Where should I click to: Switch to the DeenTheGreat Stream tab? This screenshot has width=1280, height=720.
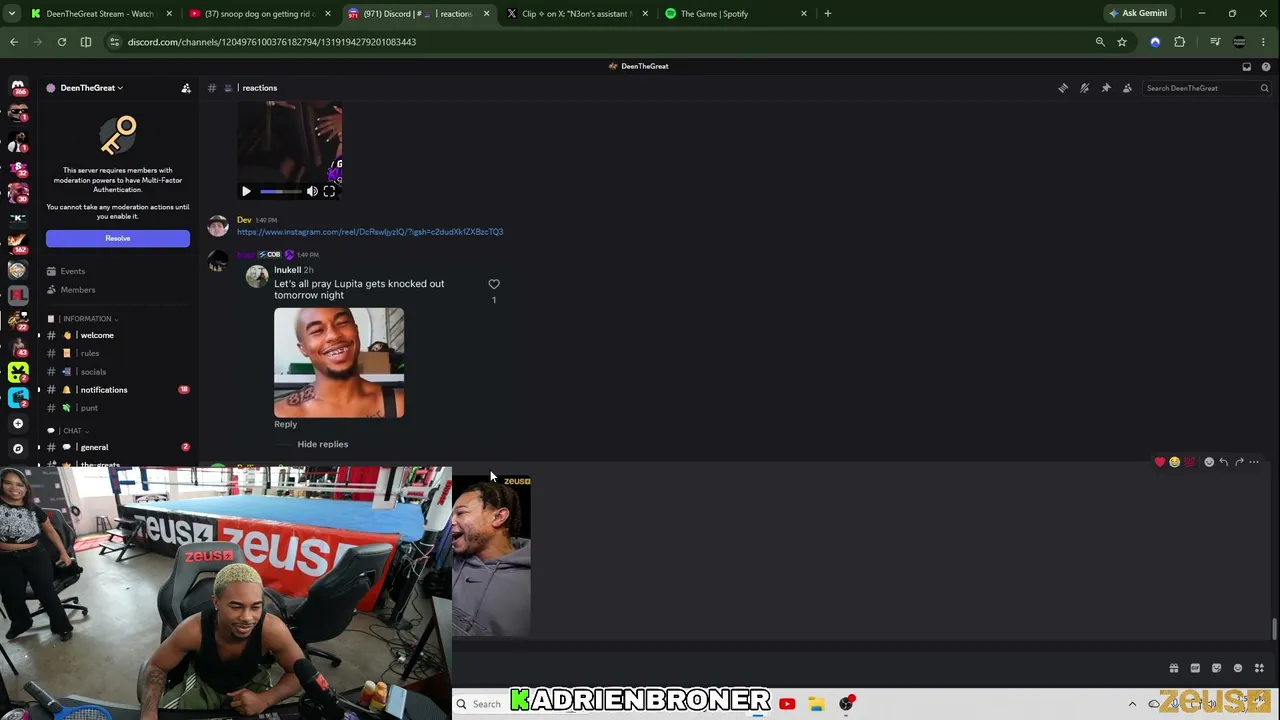[102, 14]
